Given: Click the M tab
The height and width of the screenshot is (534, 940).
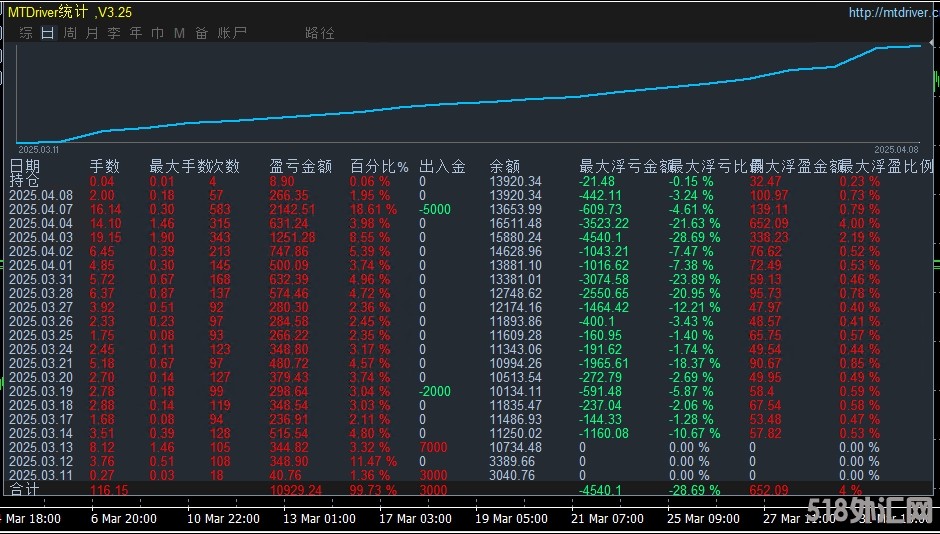Looking at the screenshot, I should click(179, 33).
